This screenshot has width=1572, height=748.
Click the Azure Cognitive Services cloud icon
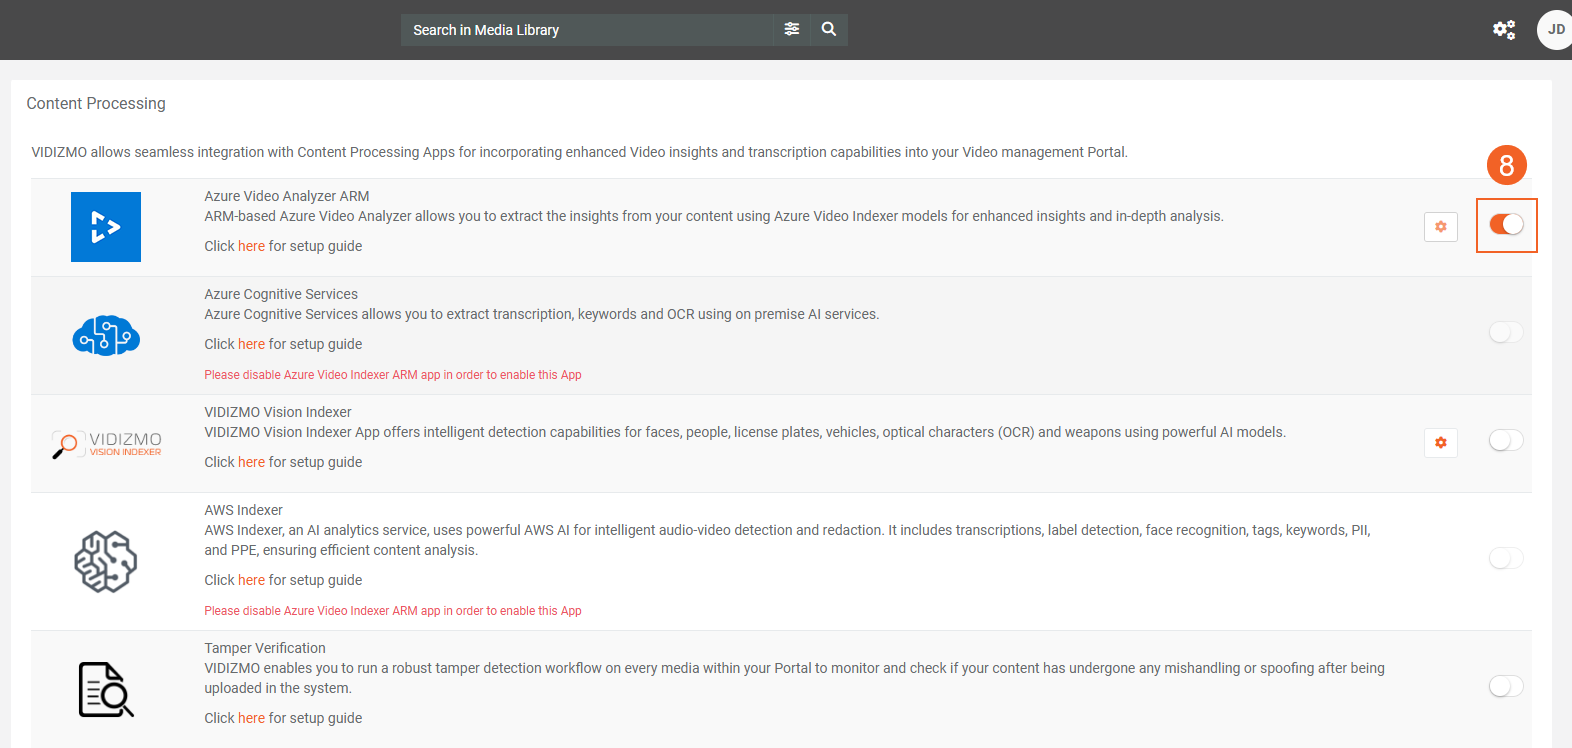106,335
